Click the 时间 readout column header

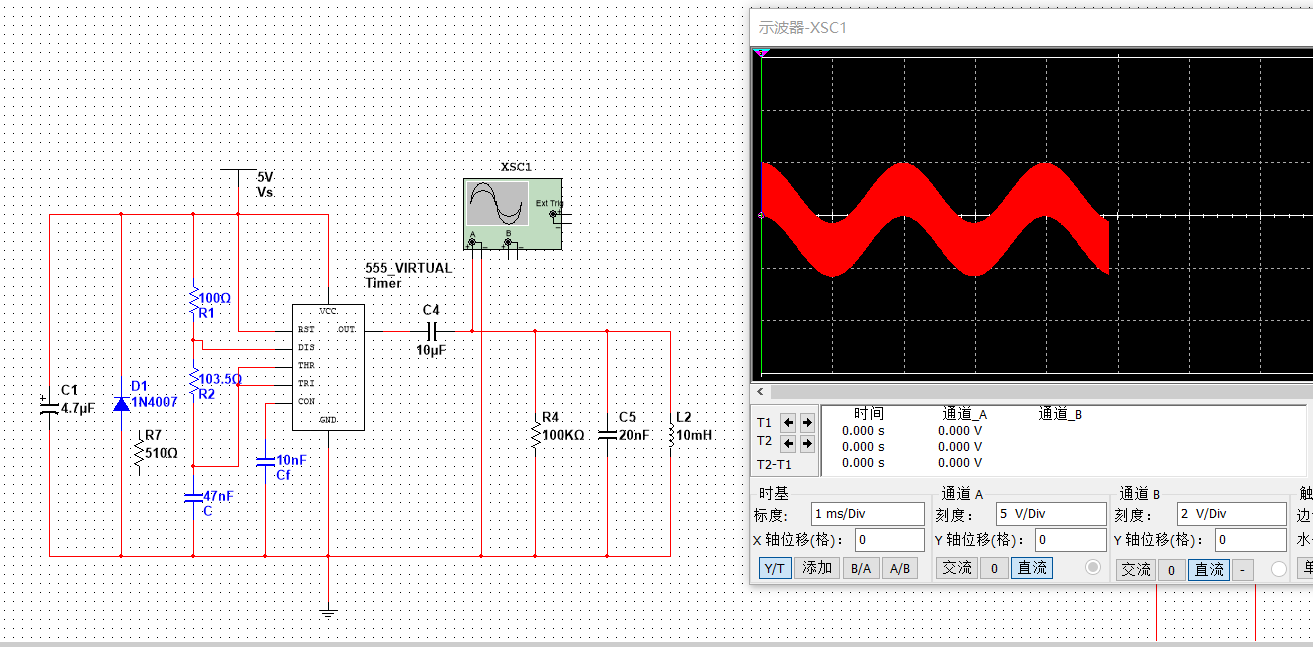(x=868, y=413)
